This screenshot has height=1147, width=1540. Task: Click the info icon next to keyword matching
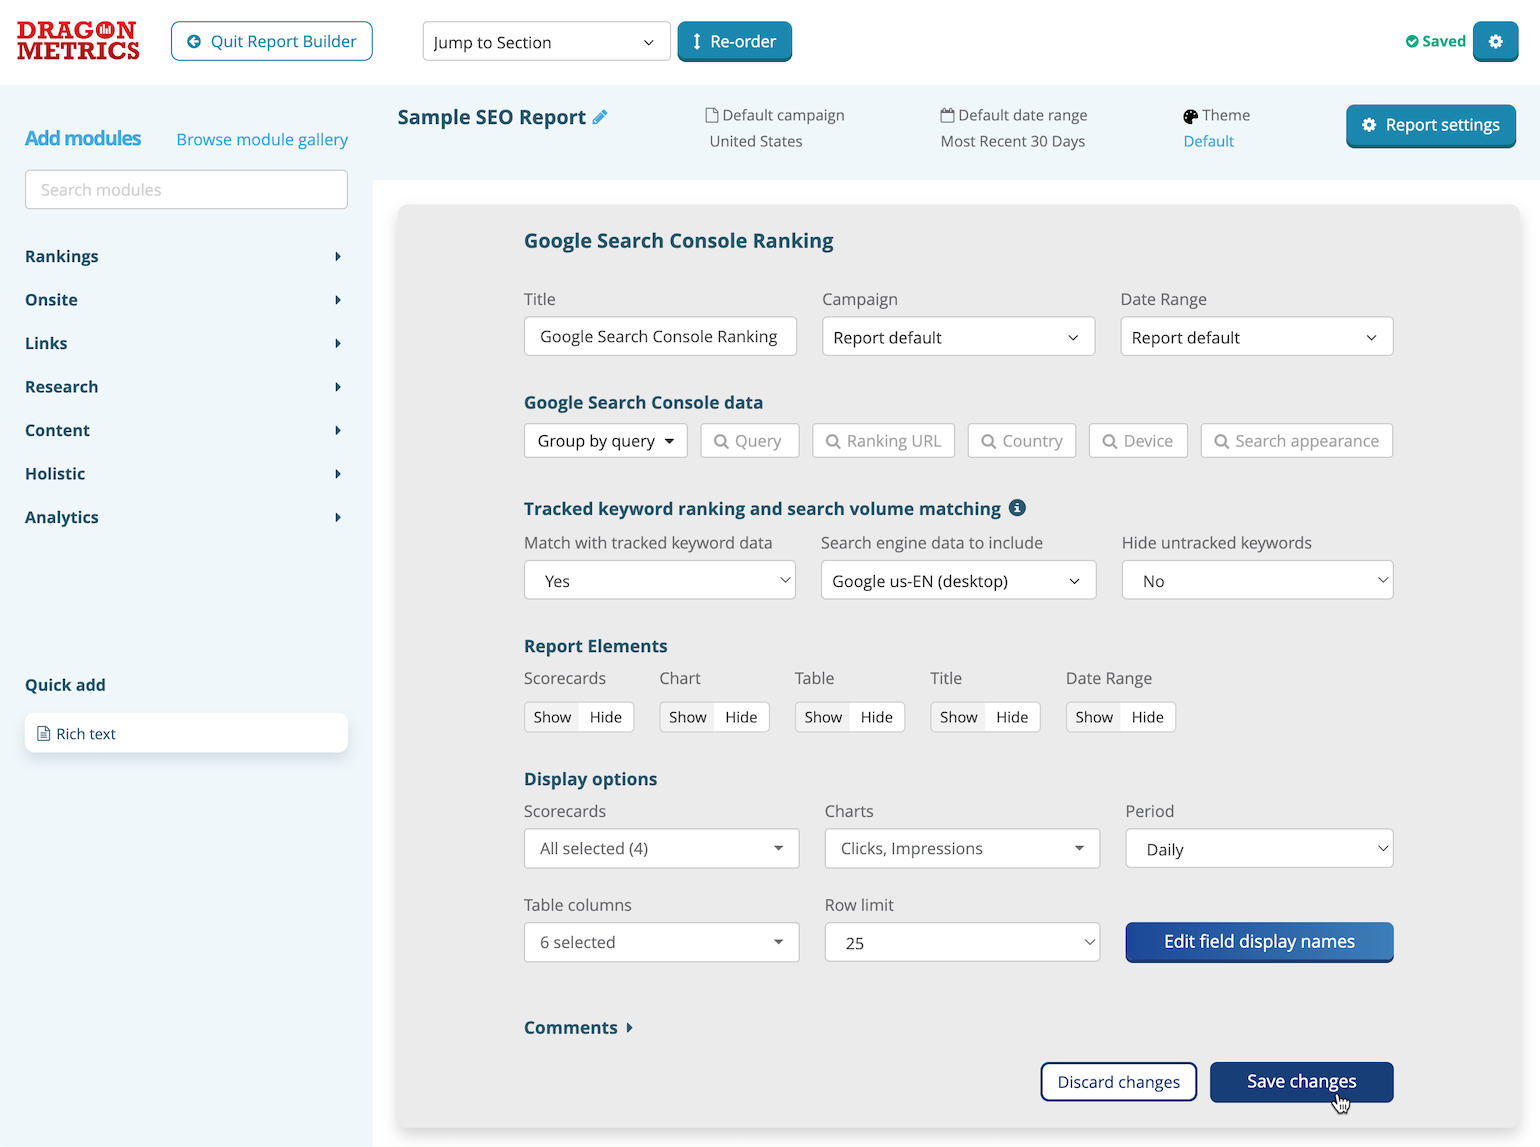click(x=1018, y=508)
